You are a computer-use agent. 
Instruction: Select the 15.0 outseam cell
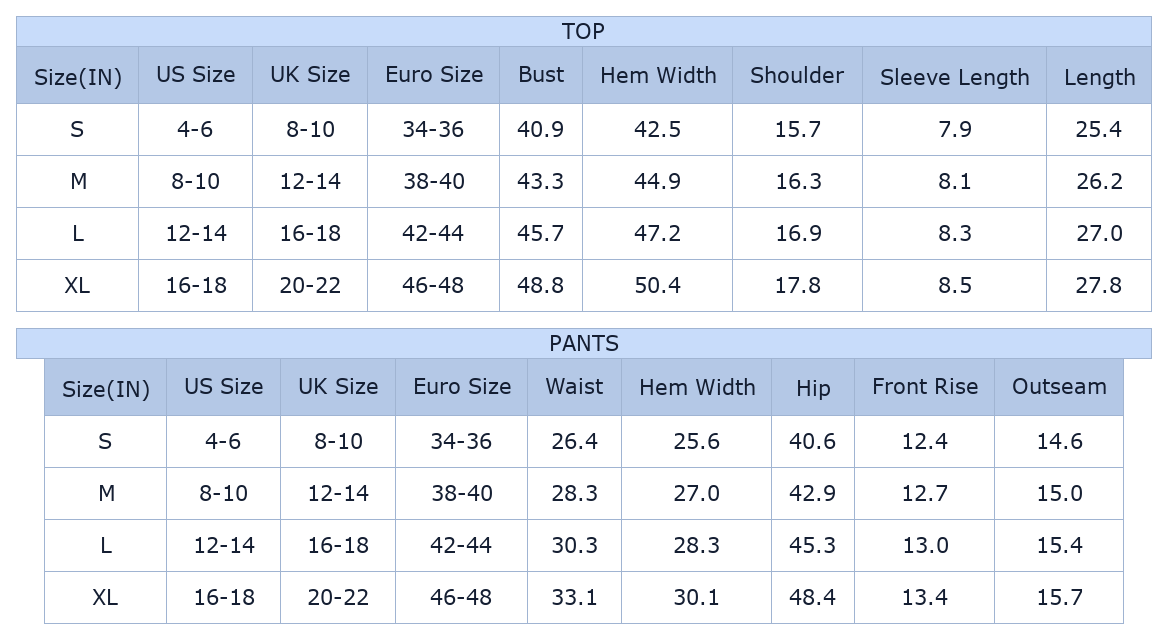[1059, 494]
